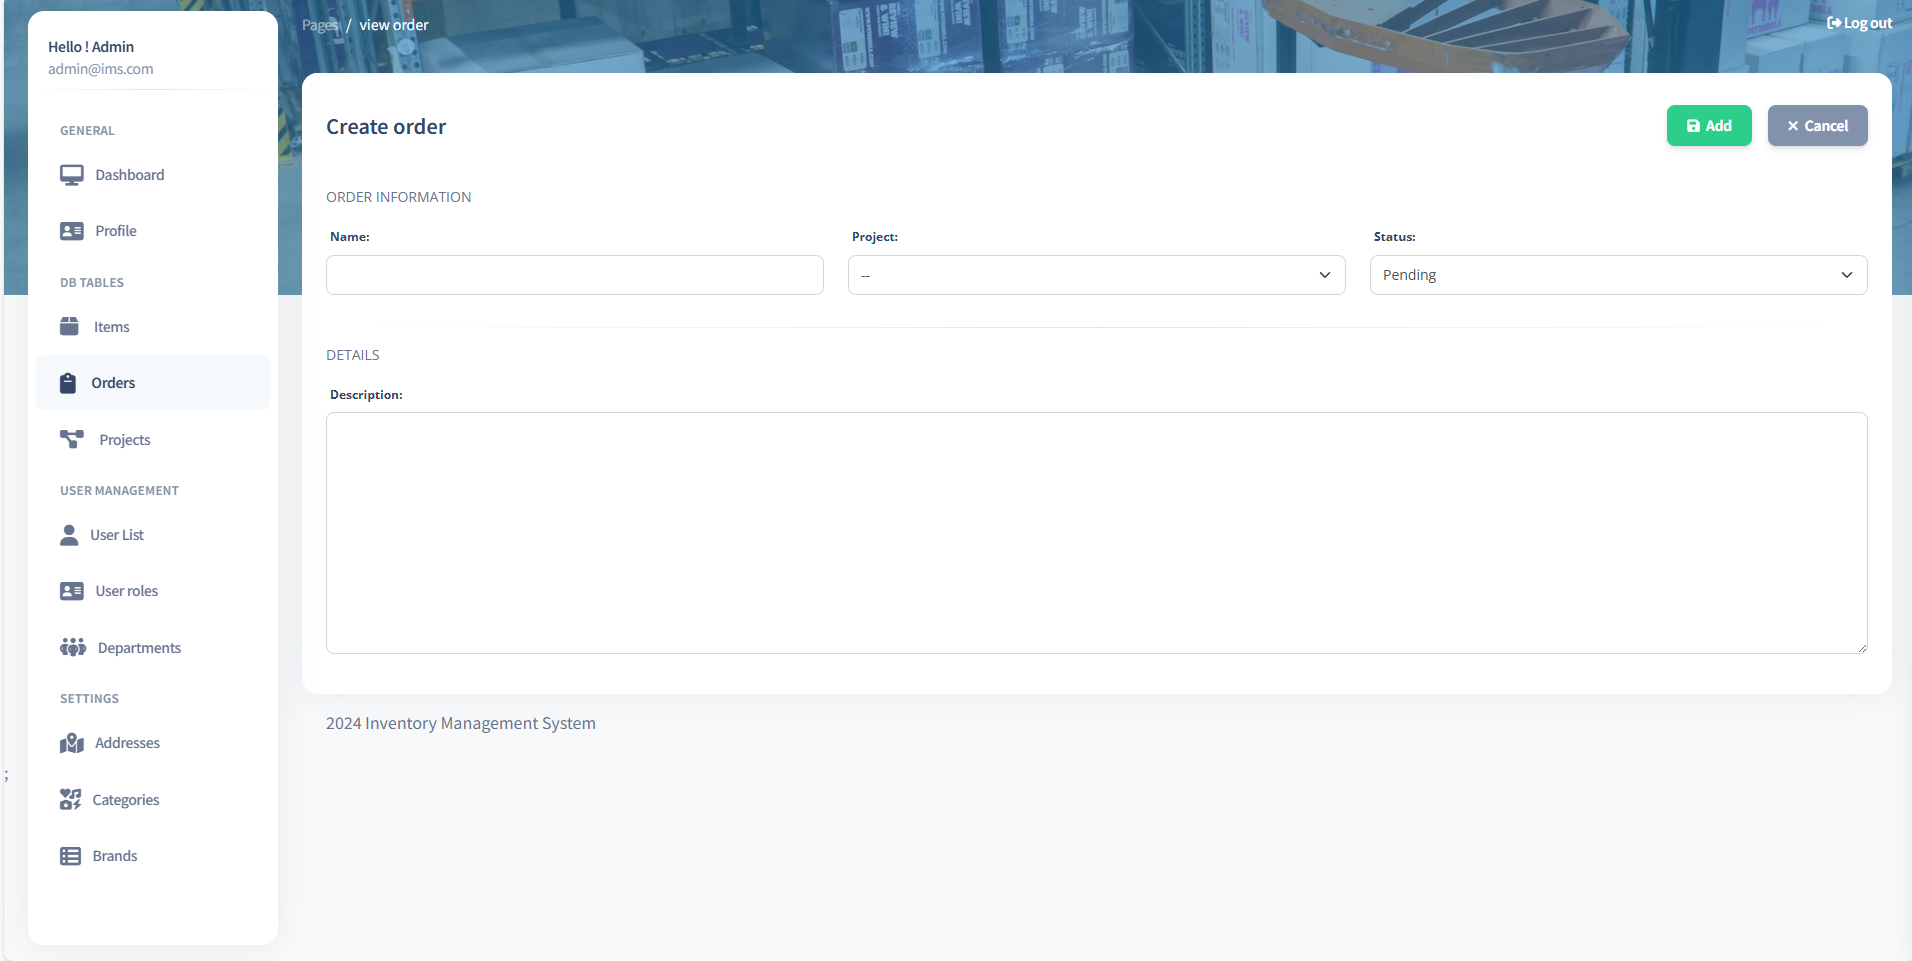Click the User List person icon
The image size is (1912, 961).
tap(69, 535)
